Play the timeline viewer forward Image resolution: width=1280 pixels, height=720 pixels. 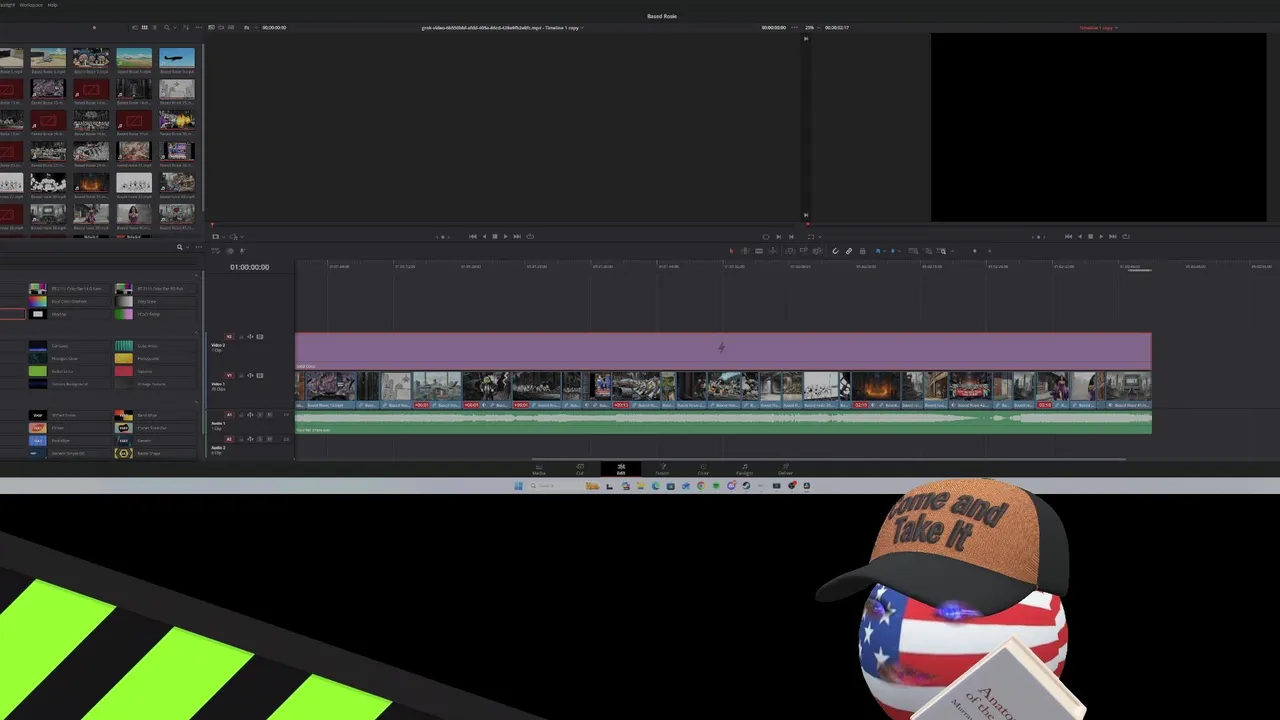[x=1101, y=236]
